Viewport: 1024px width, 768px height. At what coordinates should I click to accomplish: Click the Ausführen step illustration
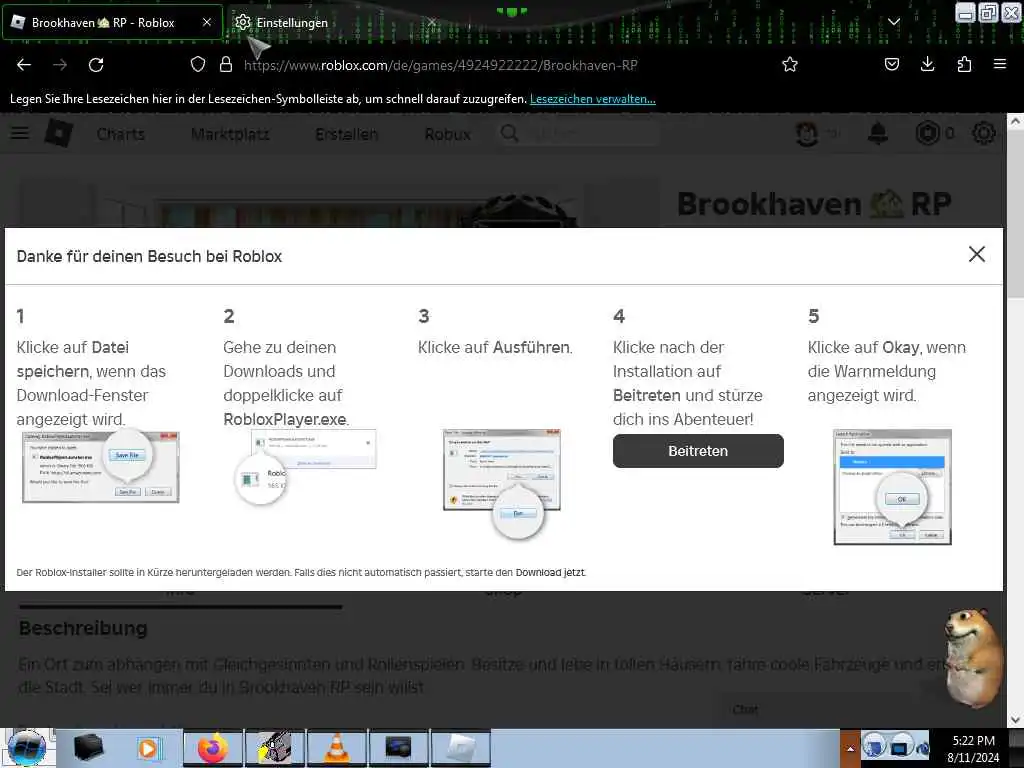[x=502, y=483]
